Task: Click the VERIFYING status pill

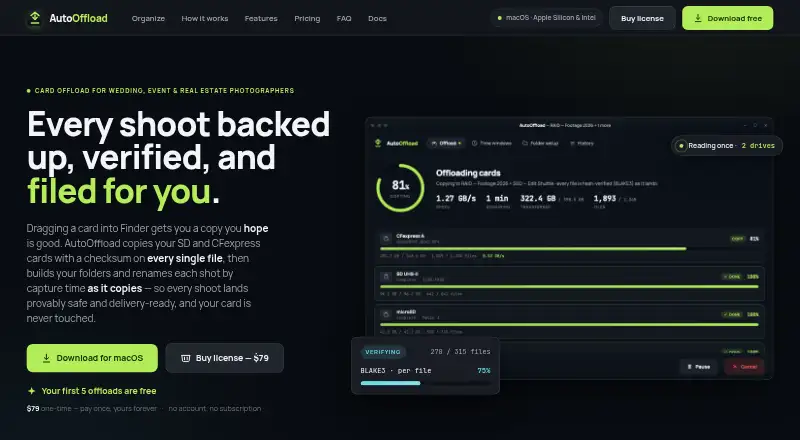Action: coord(383,352)
